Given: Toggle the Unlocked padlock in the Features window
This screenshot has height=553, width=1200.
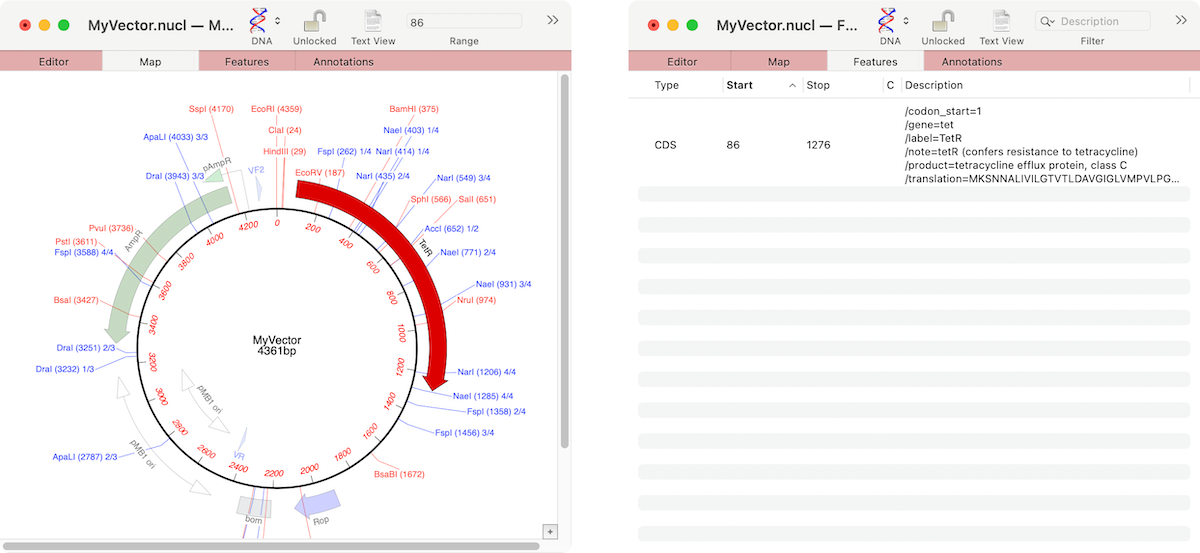Looking at the screenshot, I should coord(943,21).
